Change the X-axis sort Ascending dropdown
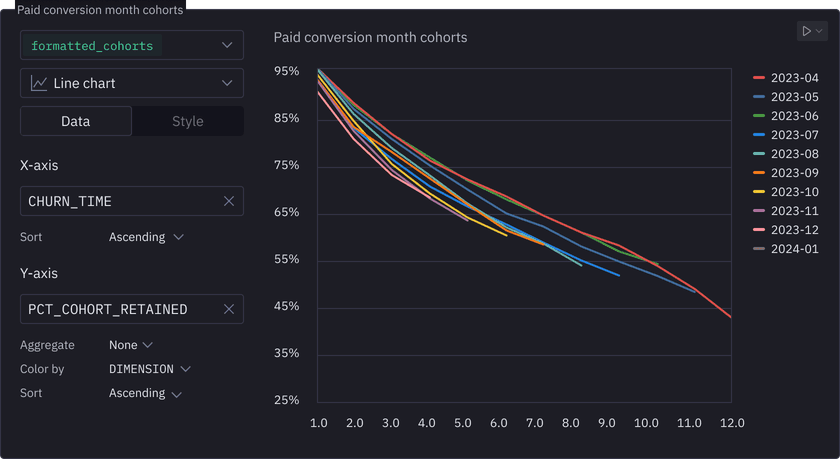 coord(146,237)
